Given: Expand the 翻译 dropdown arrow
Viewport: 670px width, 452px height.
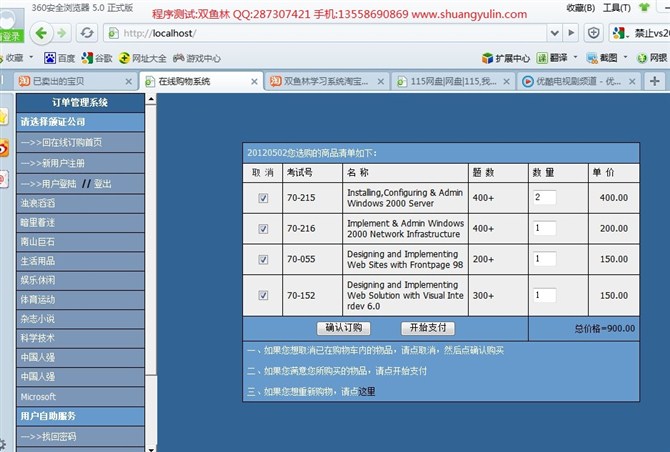Looking at the screenshot, I should coord(575,57).
